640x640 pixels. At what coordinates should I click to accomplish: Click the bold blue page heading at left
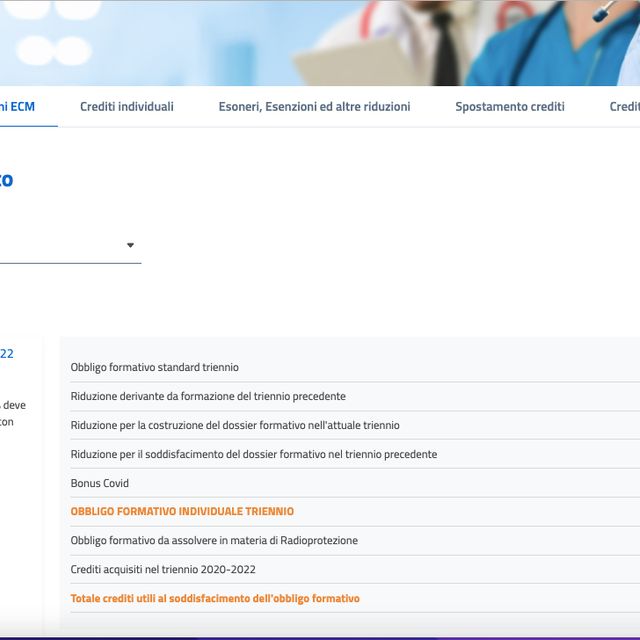click(x=6, y=180)
